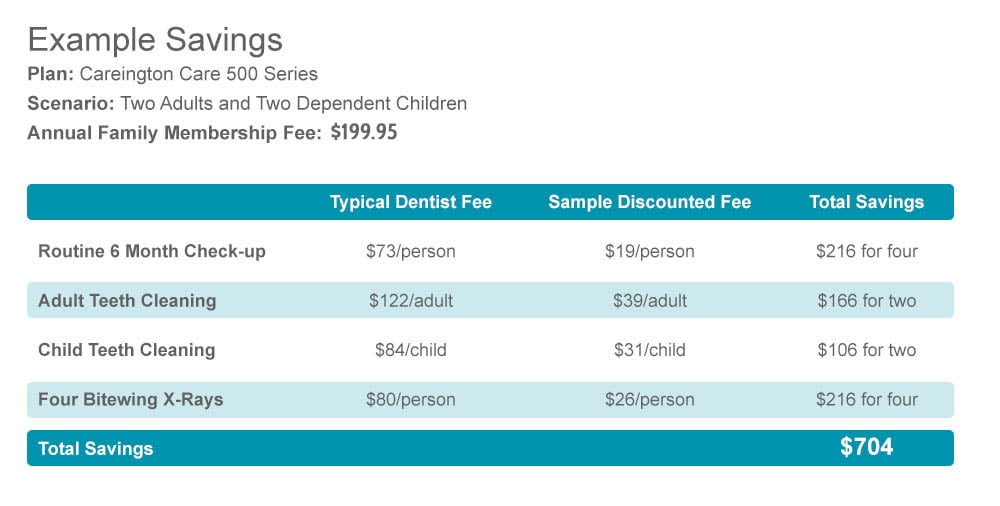Select the Four Bitewing X-Rays row label

point(130,399)
